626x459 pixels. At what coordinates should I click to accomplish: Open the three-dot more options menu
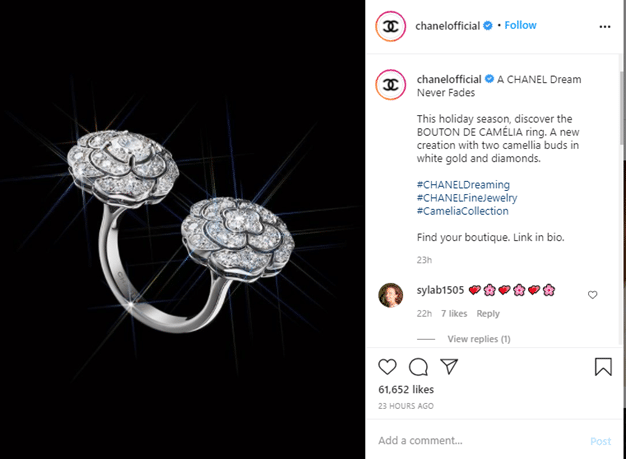(605, 27)
